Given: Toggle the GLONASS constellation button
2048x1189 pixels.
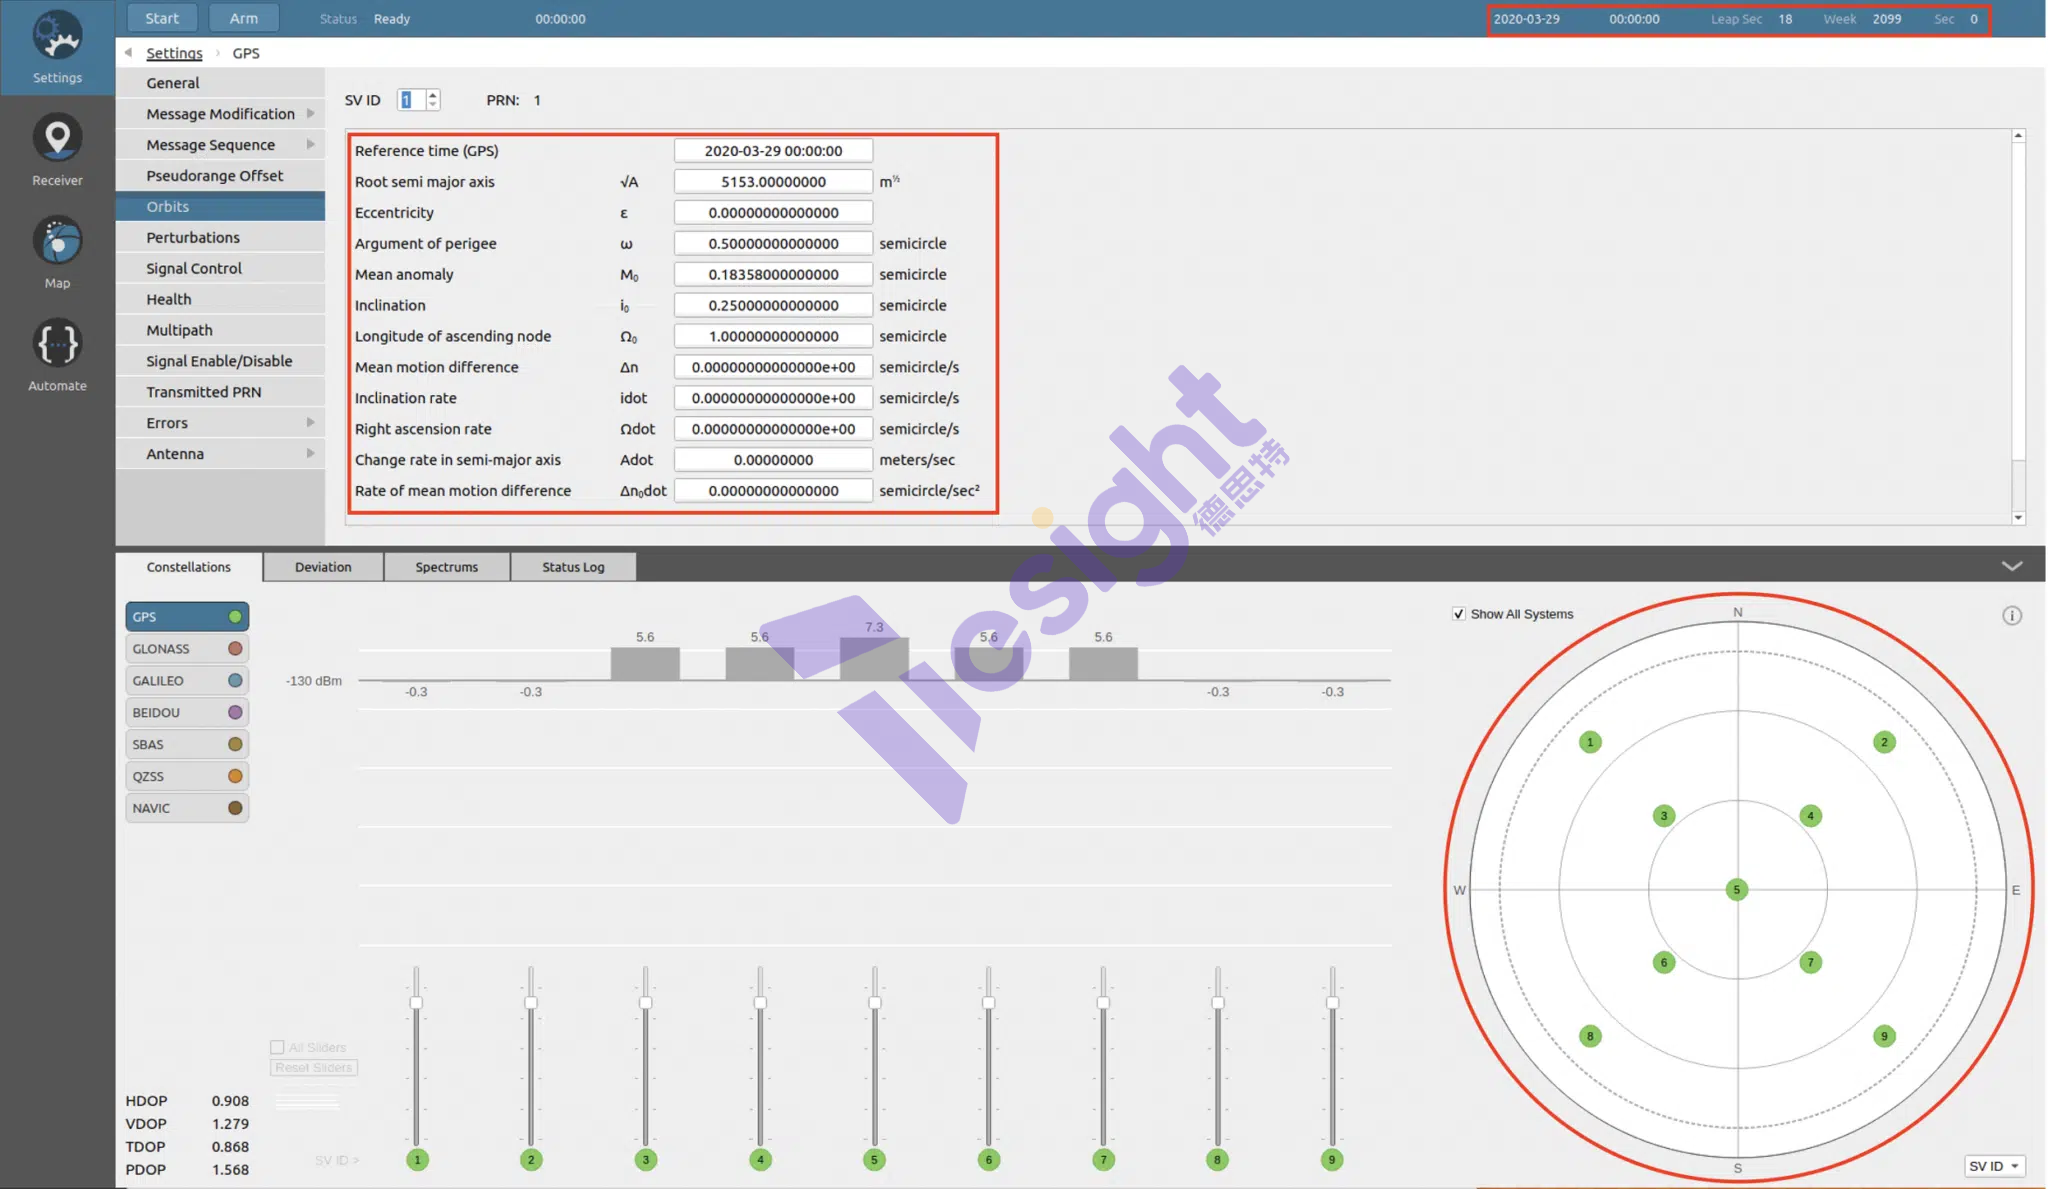Looking at the screenshot, I should [x=187, y=649].
